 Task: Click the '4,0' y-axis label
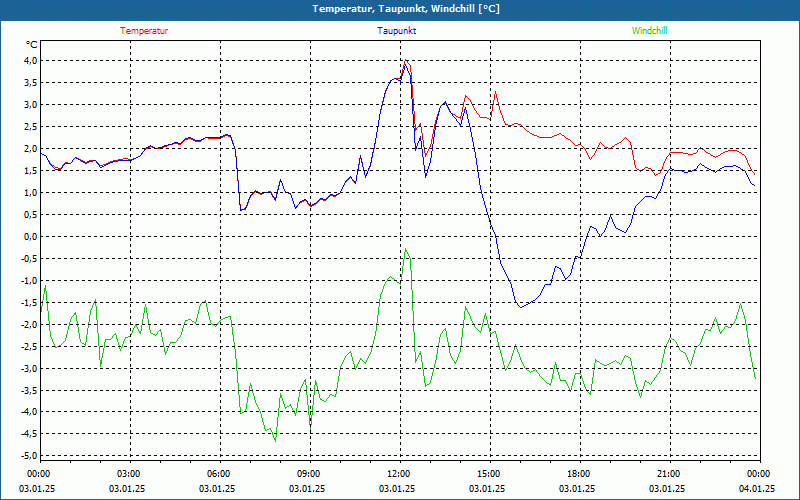pyautogui.click(x=31, y=61)
